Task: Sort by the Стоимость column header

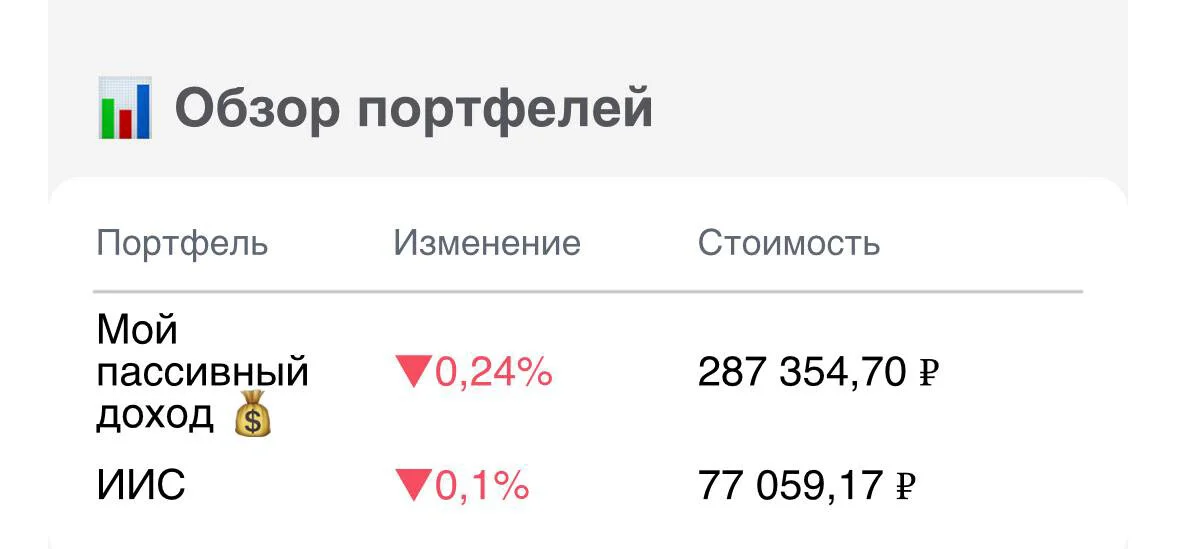Action: [x=789, y=244]
